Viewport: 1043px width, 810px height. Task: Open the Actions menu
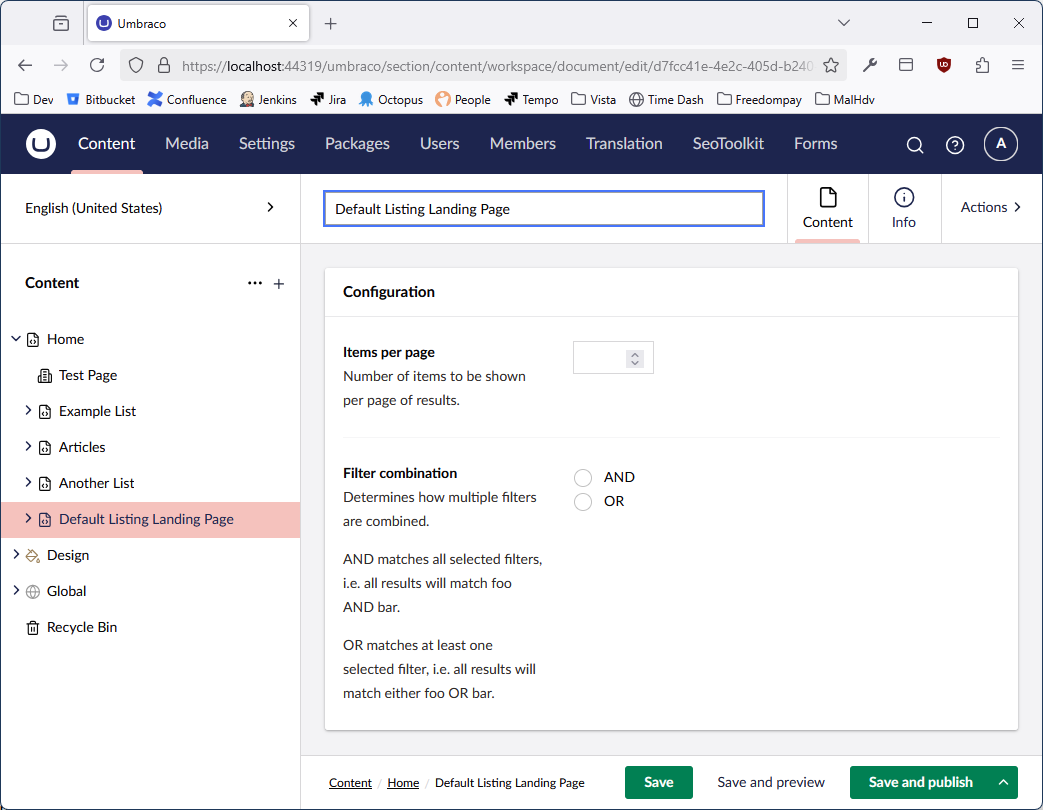click(x=990, y=207)
